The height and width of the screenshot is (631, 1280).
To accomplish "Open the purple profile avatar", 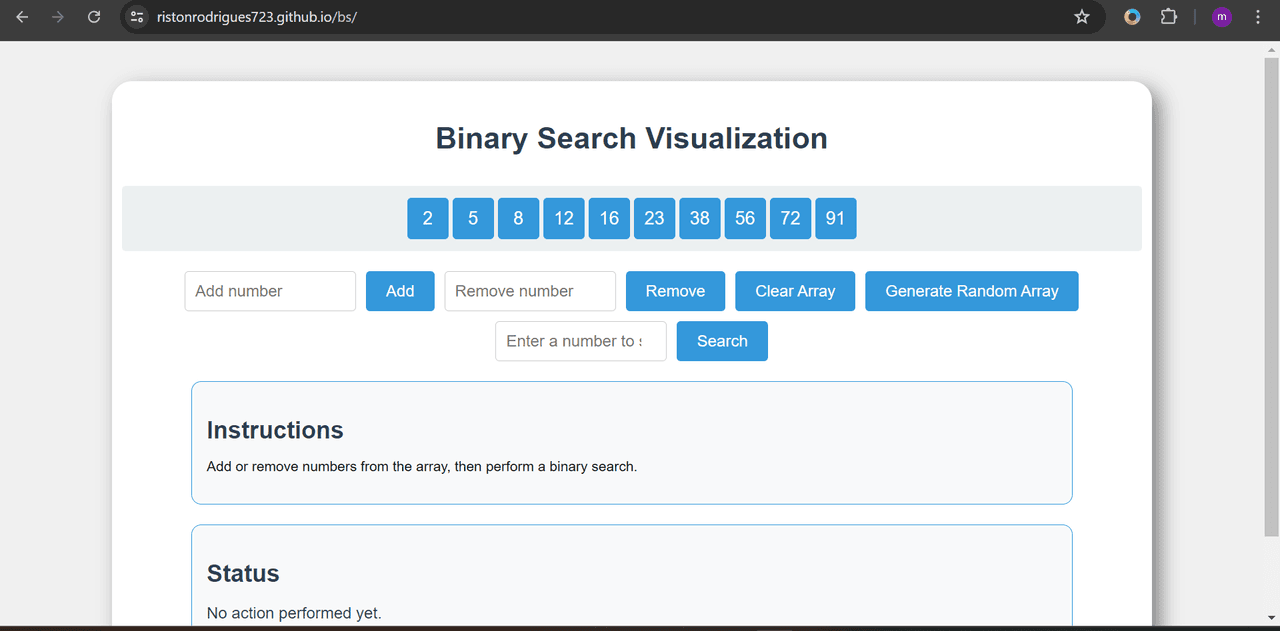I will [1221, 17].
